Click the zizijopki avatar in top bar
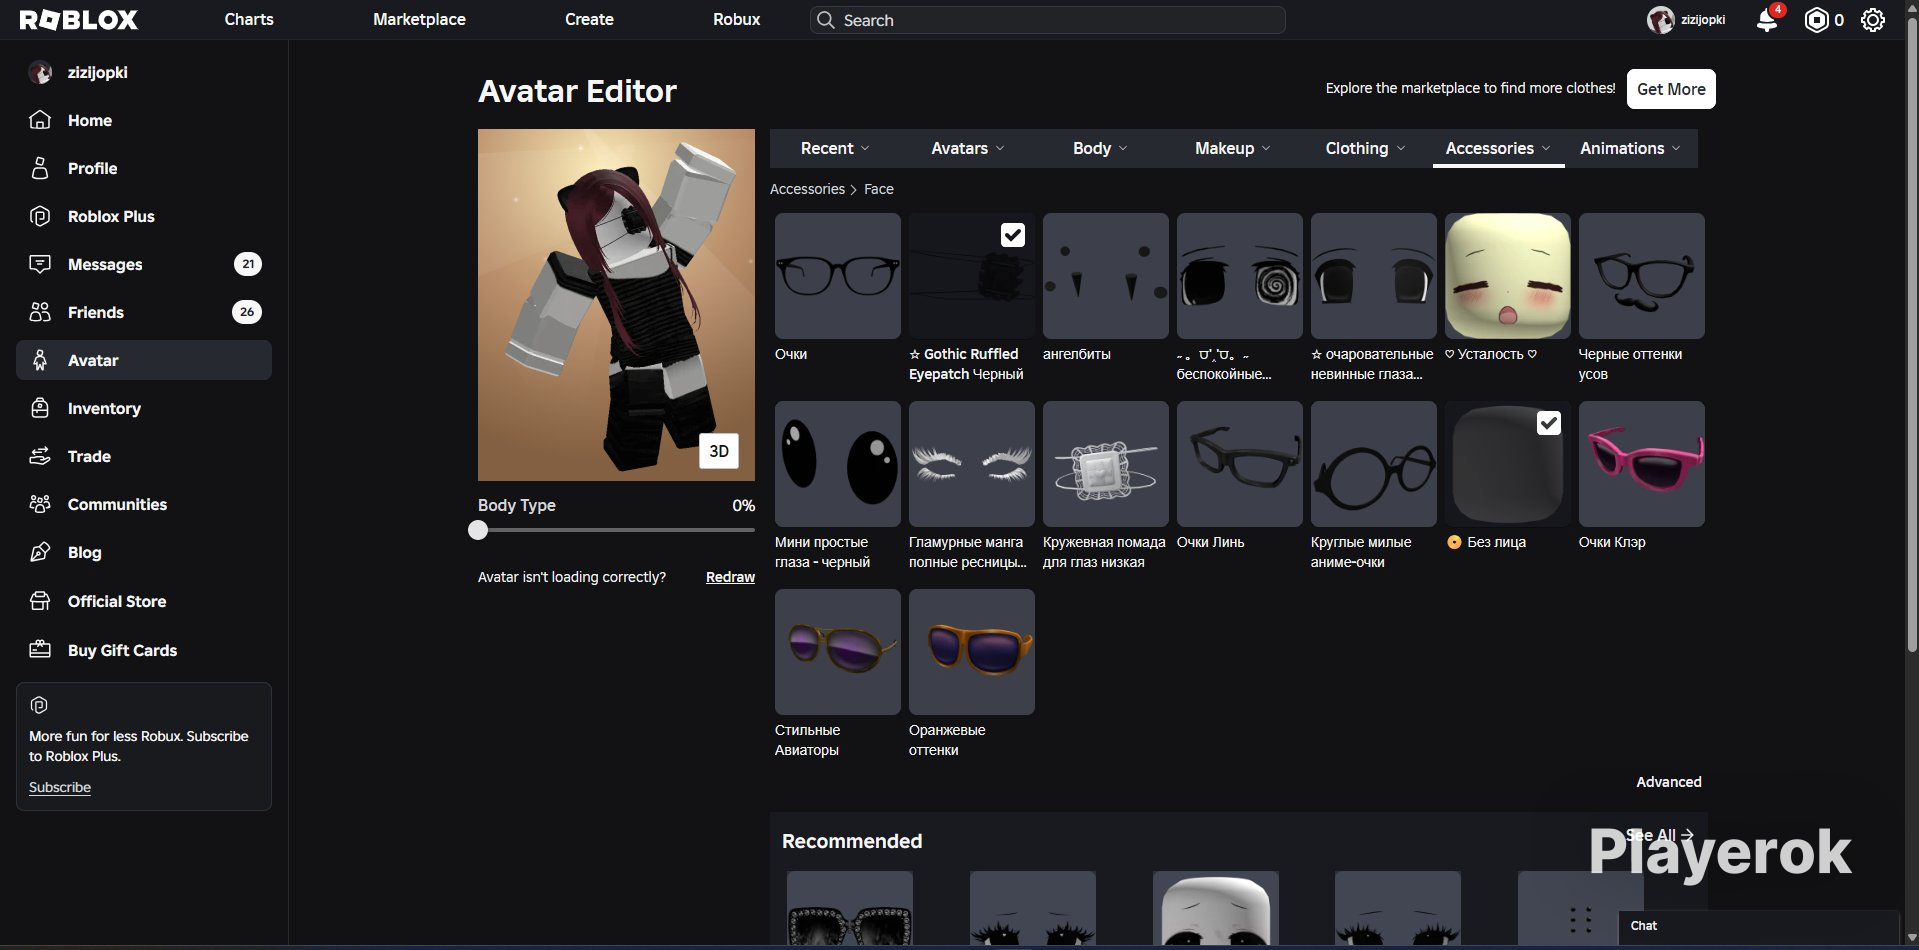The width and height of the screenshot is (1919, 950). 1660,20
